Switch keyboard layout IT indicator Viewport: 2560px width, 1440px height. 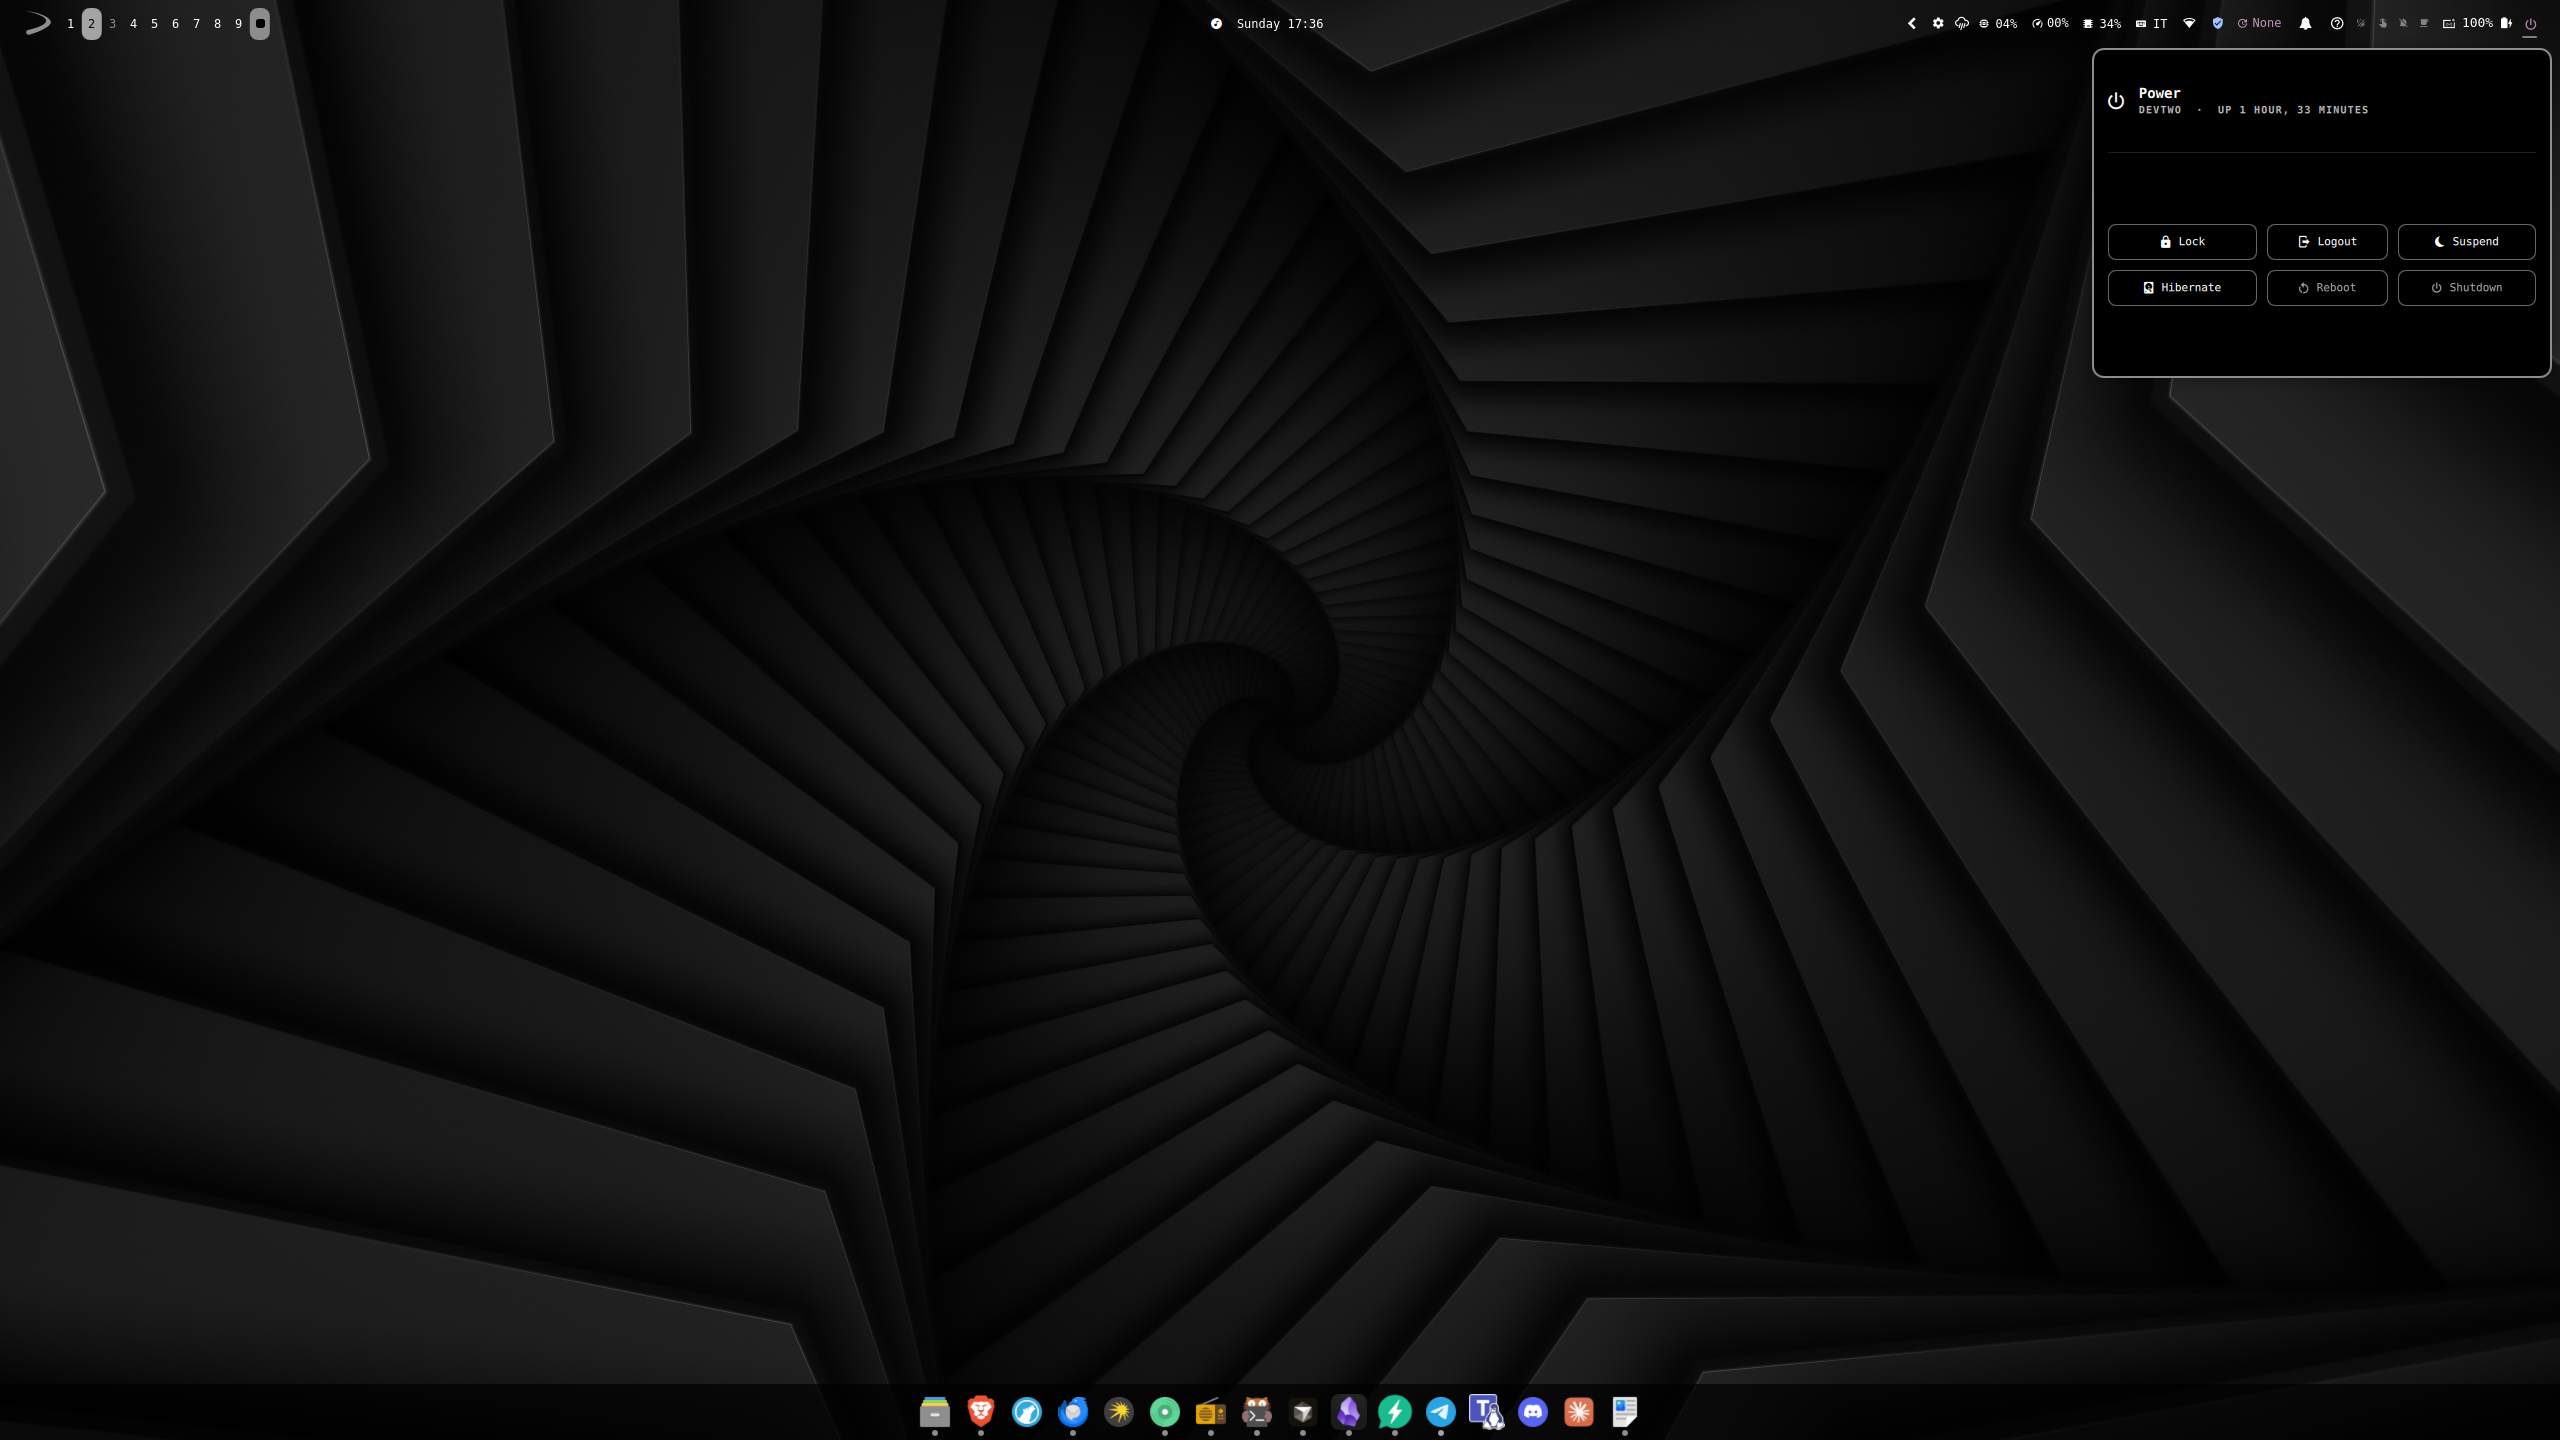pyautogui.click(x=2151, y=23)
